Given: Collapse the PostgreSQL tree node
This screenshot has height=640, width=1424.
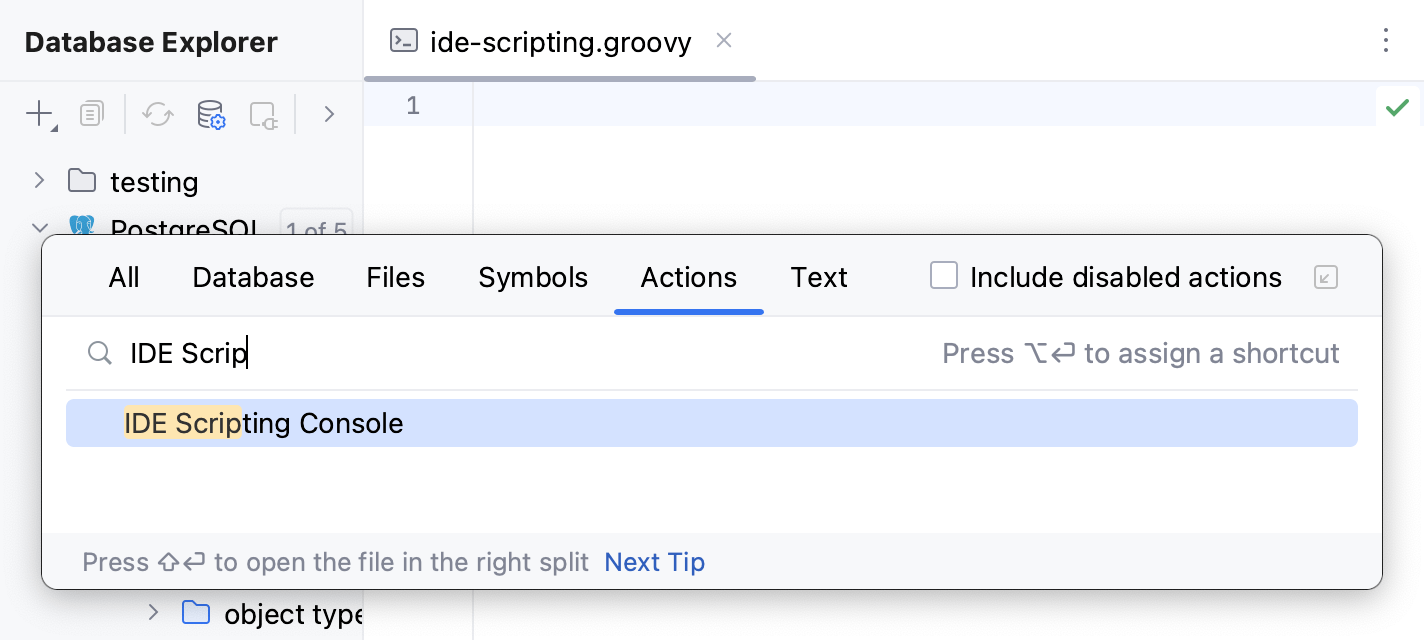Looking at the screenshot, I should coord(38,228).
